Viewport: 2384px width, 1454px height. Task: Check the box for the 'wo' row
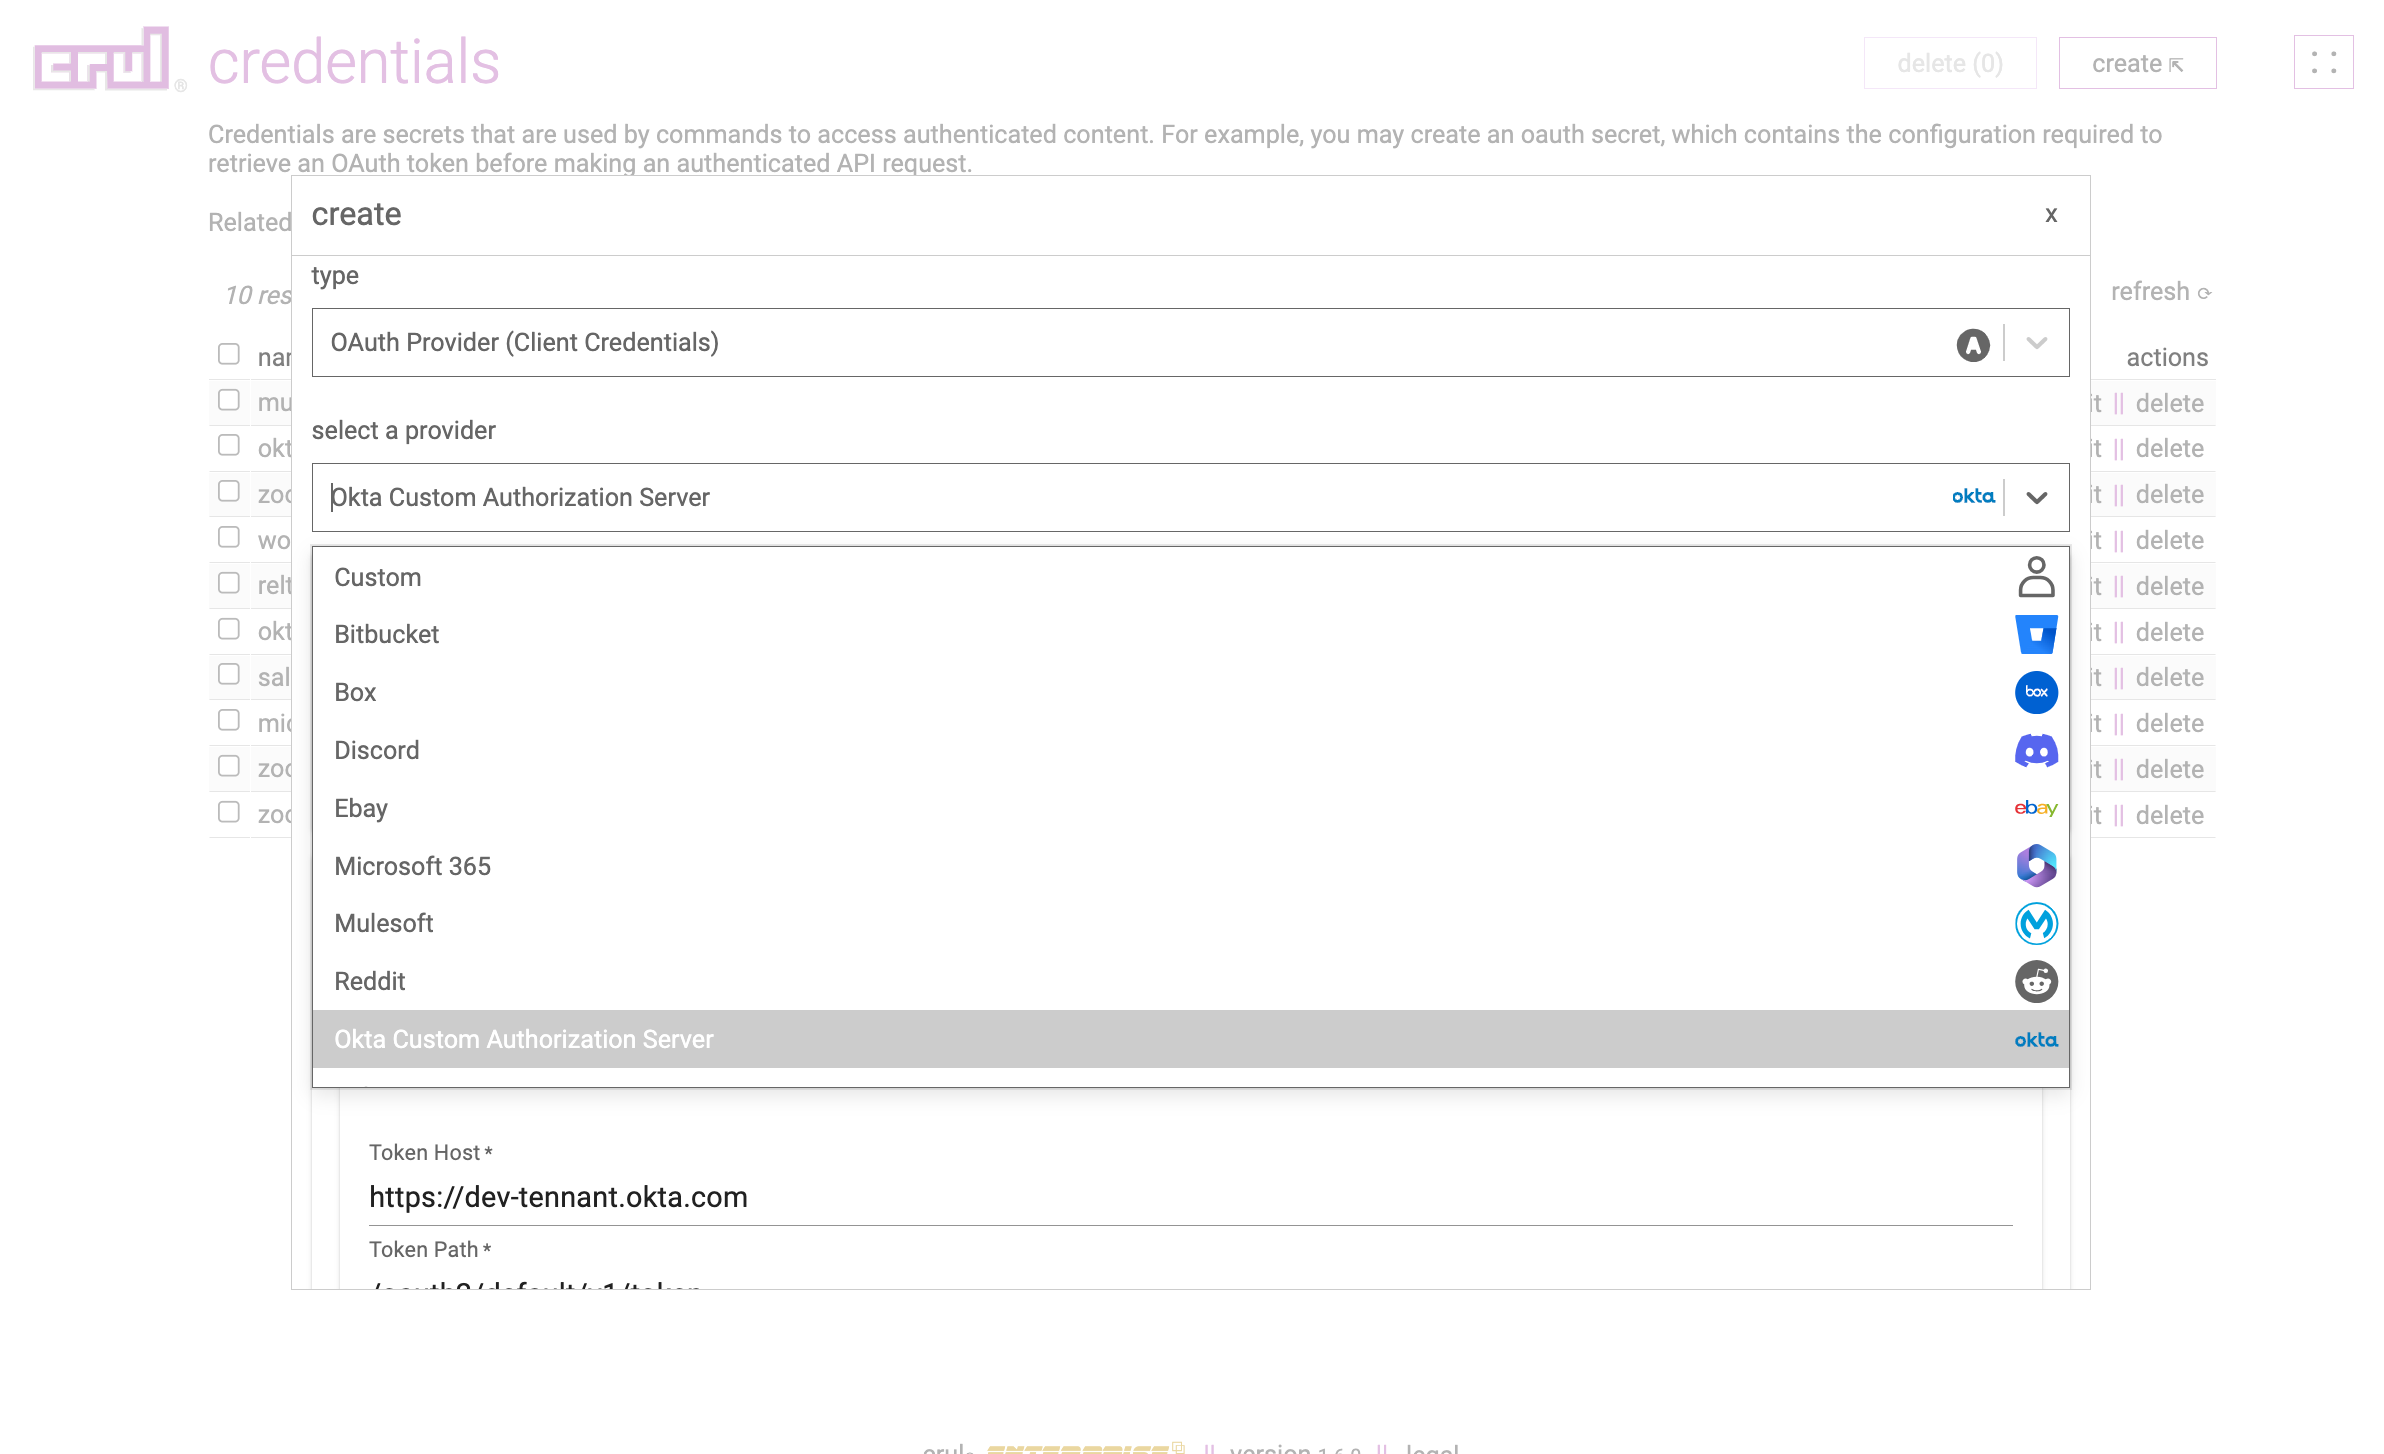pos(229,537)
